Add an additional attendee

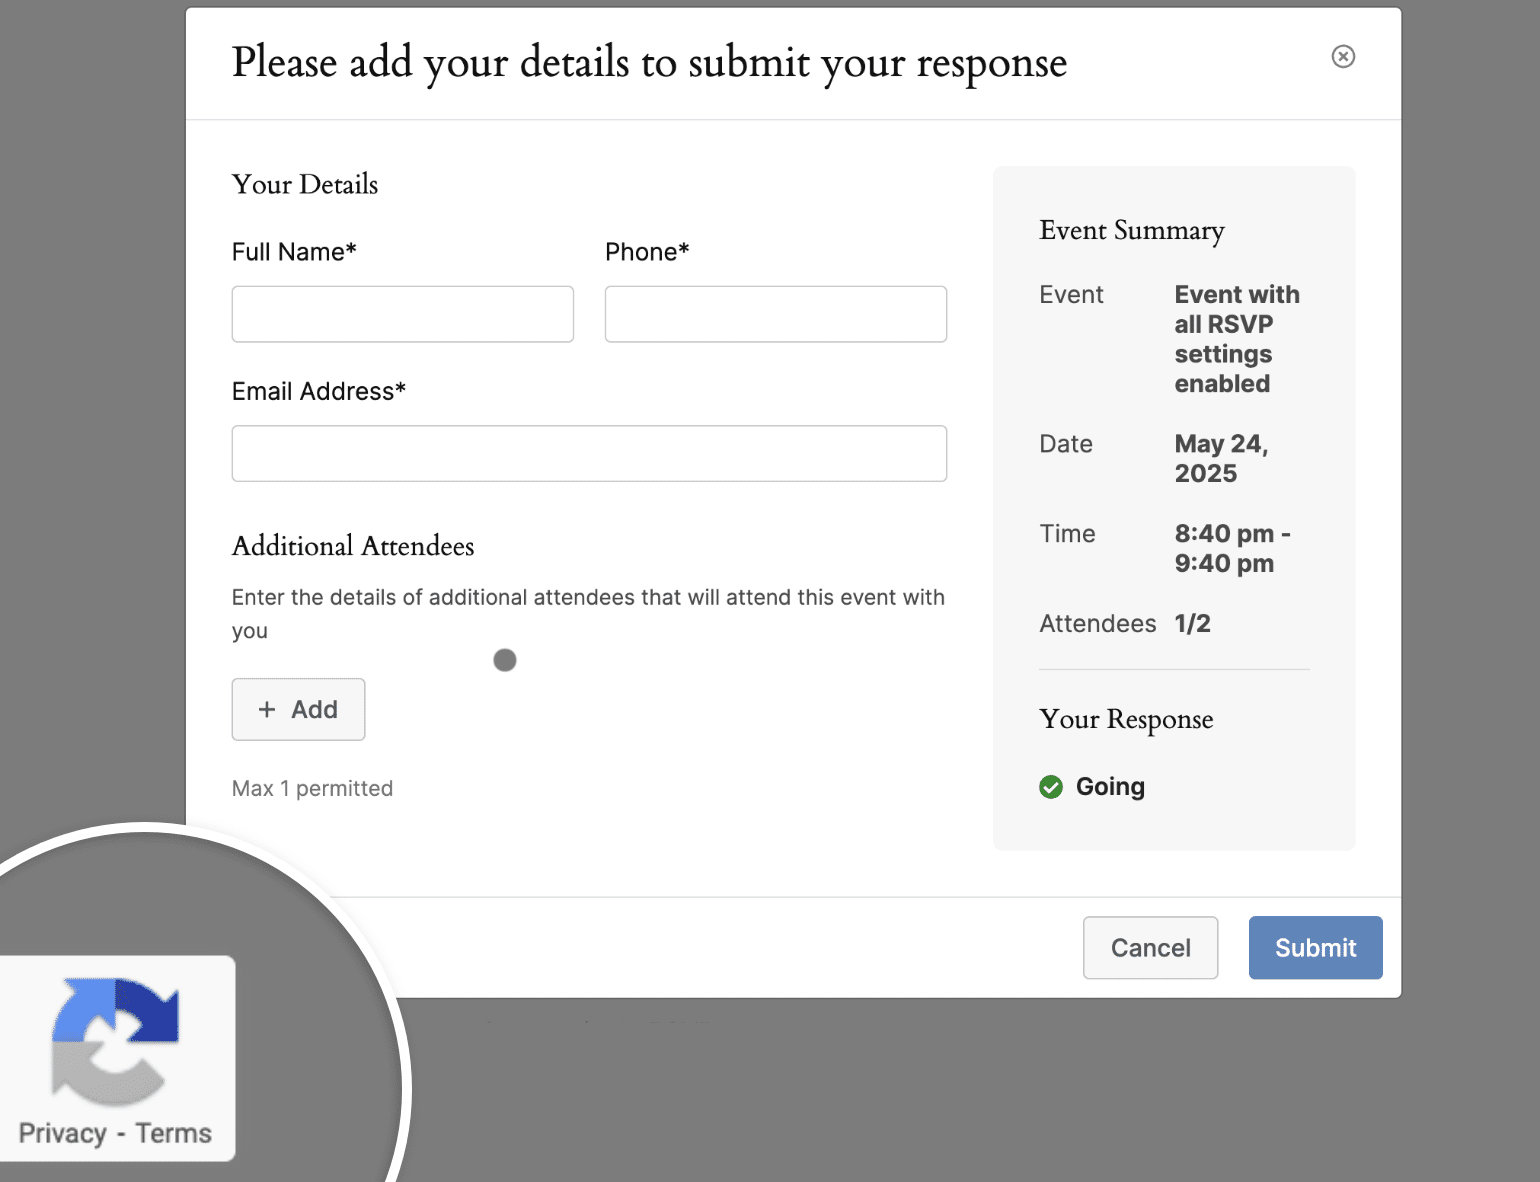pos(298,709)
